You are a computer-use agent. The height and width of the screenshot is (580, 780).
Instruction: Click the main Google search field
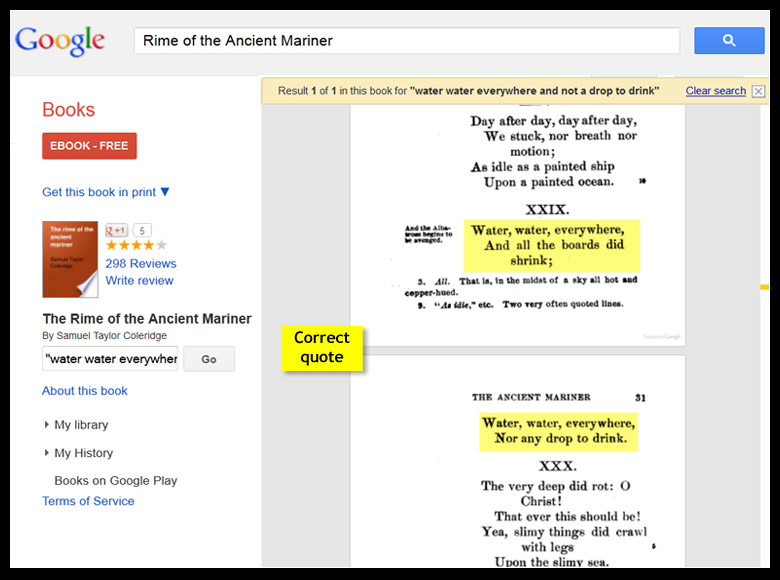click(x=407, y=41)
